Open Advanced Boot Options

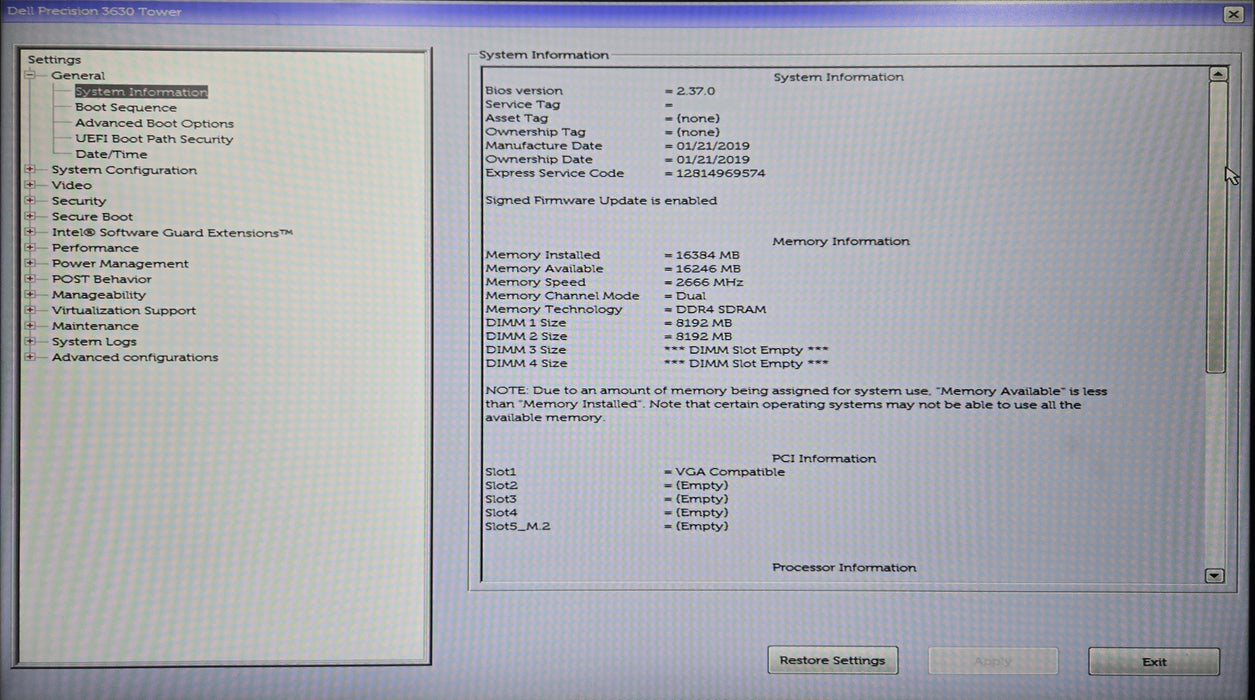click(154, 123)
